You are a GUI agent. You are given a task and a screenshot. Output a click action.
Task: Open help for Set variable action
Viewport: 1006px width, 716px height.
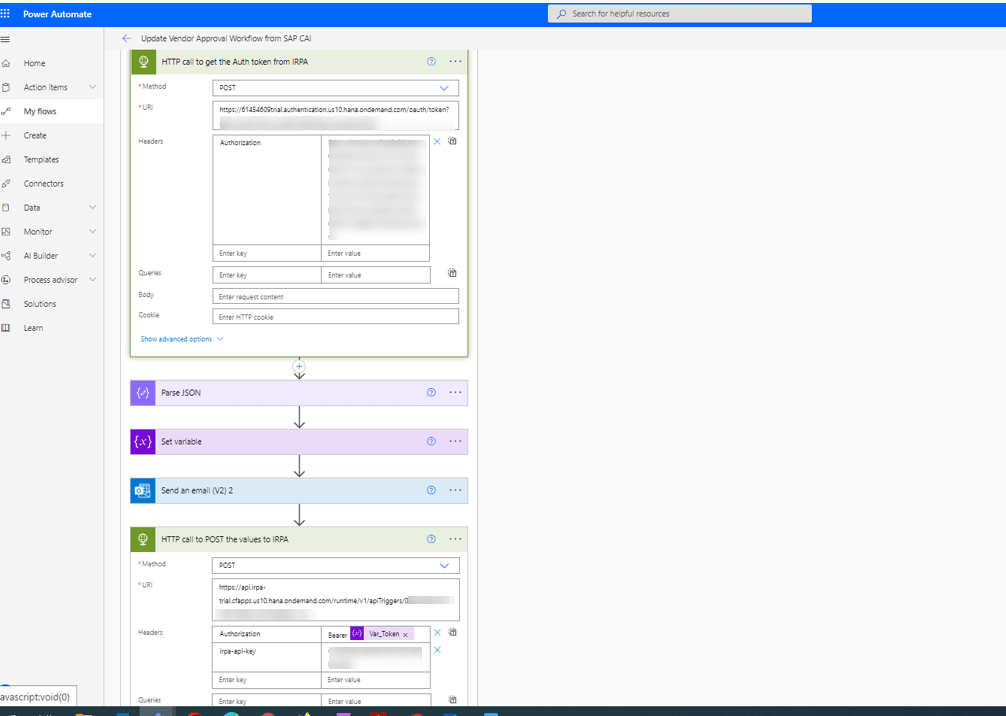pyautogui.click(x=431, y=441)
